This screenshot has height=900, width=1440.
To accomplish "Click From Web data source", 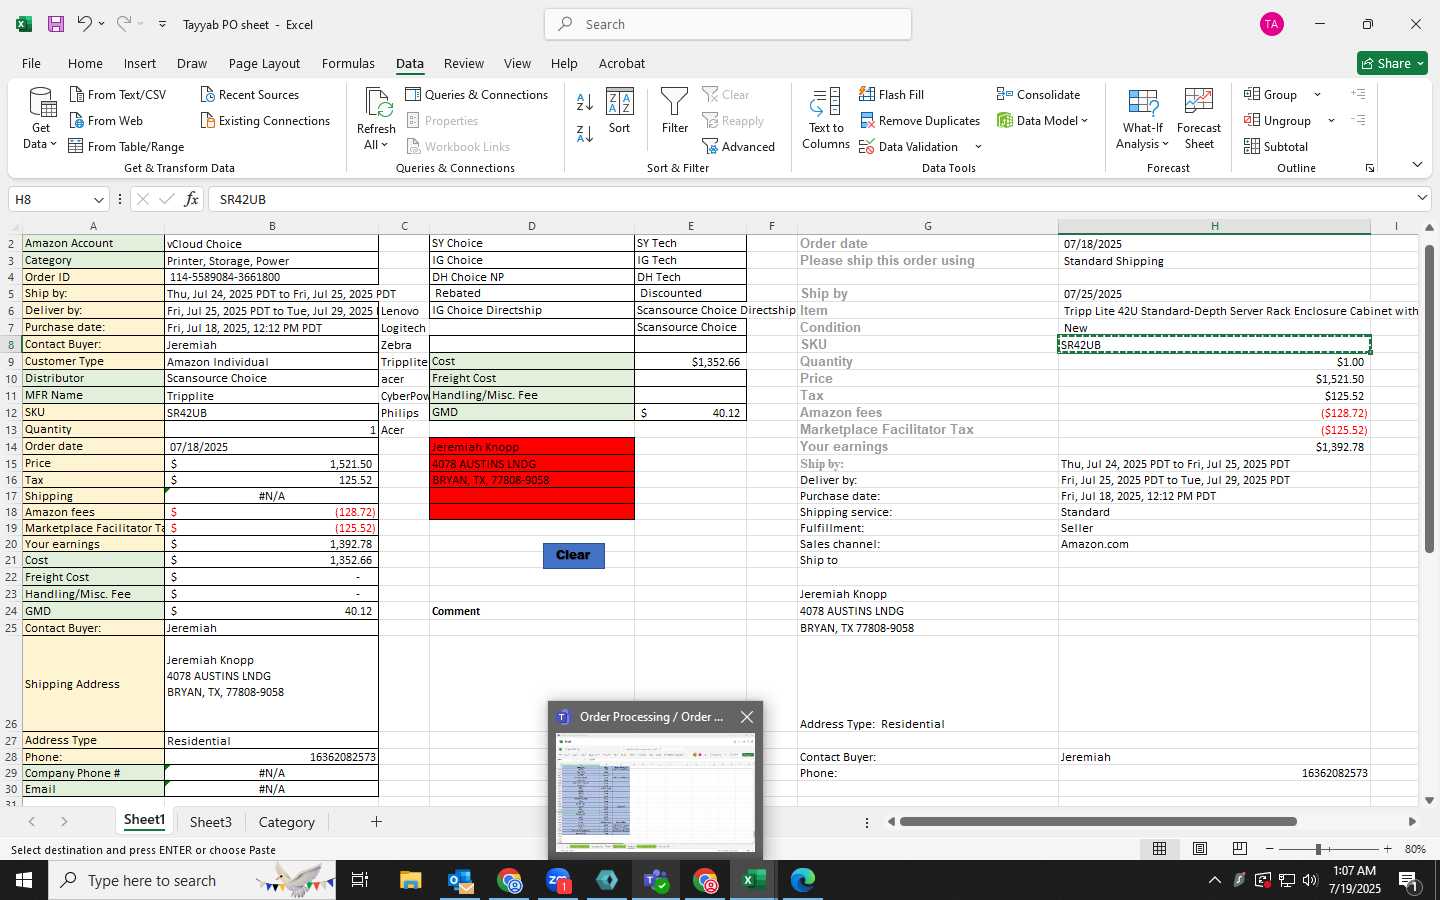I will pyautogui.click(x=106, y=121).
